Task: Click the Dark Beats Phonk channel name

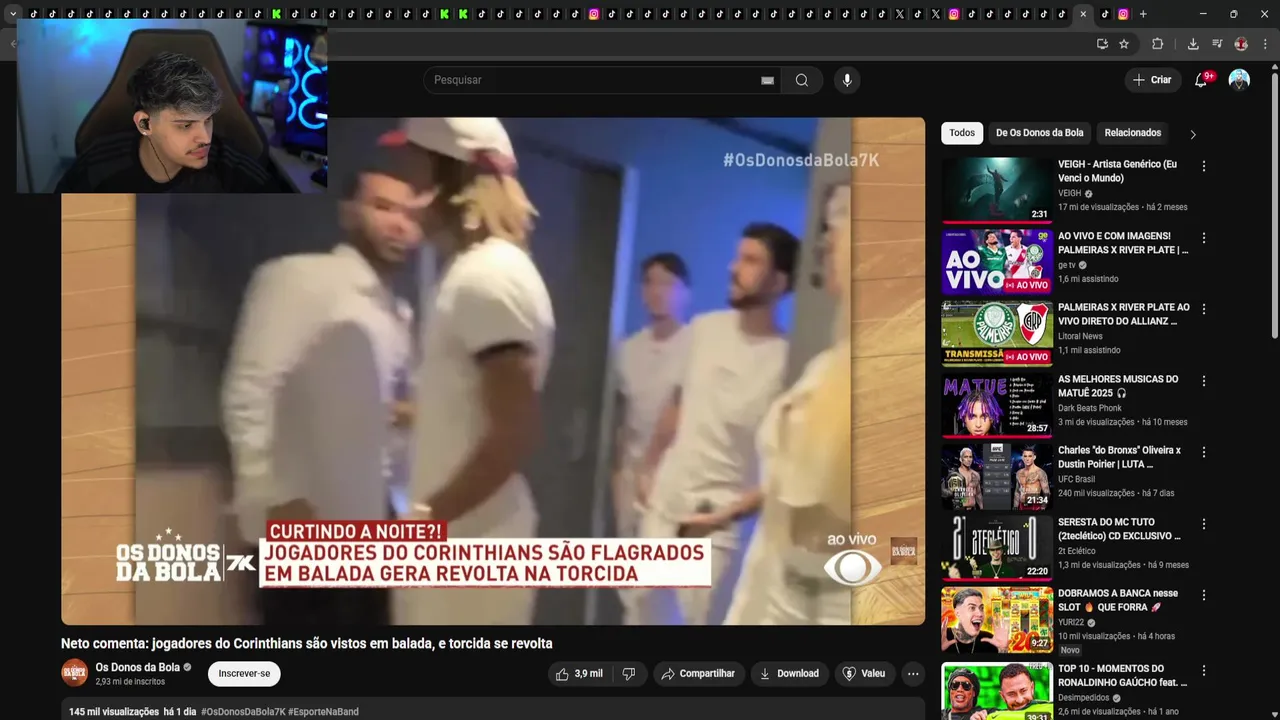Action: point(1090,408)
